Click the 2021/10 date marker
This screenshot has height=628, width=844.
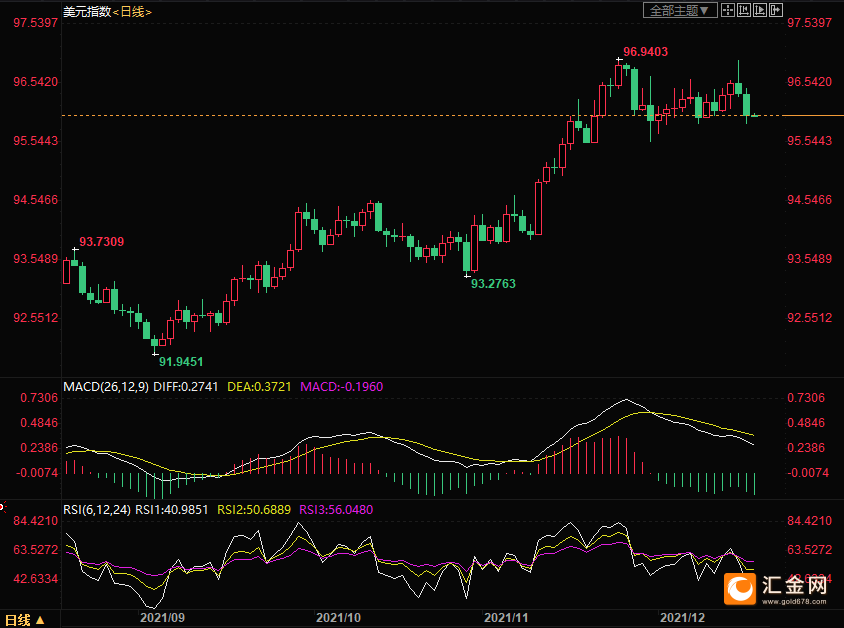(338, 618)
